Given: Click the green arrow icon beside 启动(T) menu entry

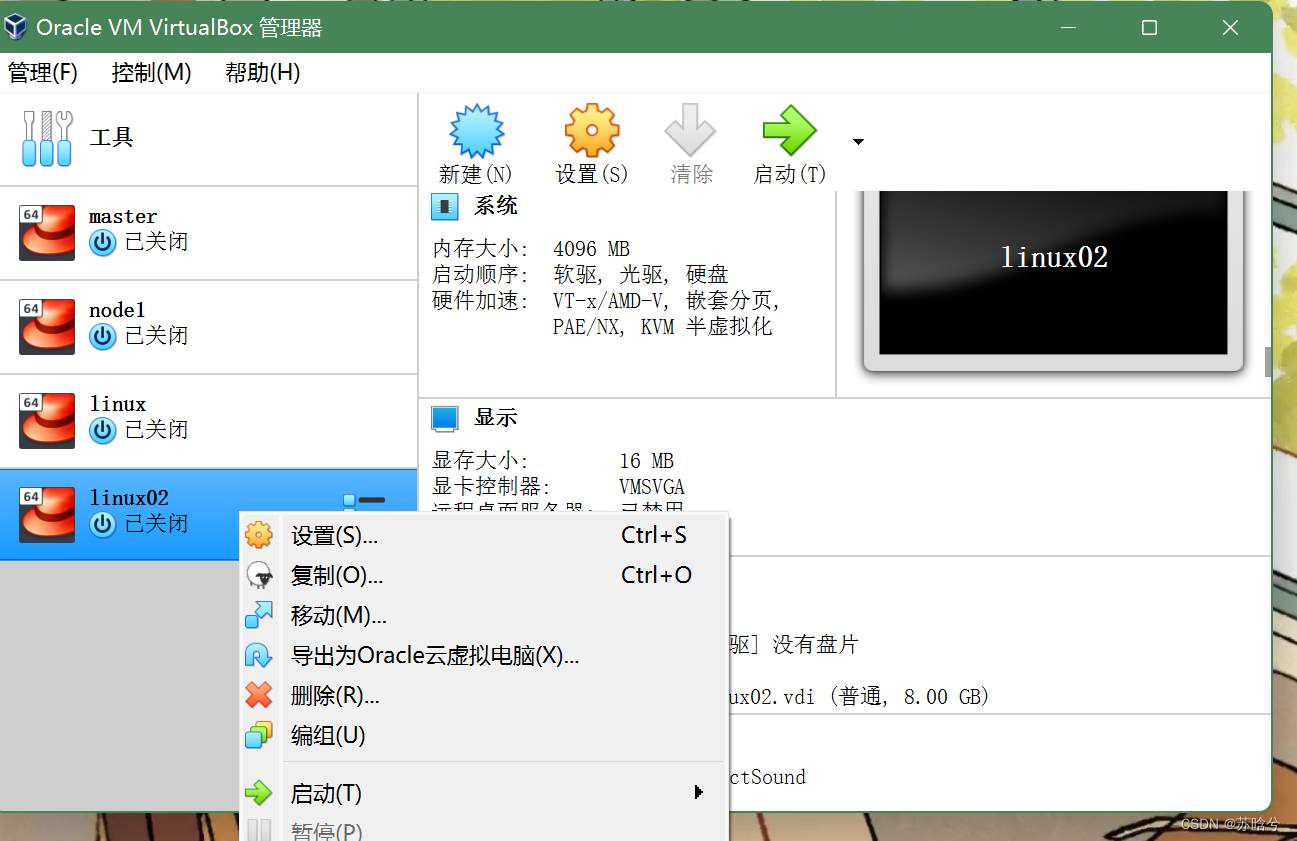Looking at the screenshot, I should coord(259,793).
